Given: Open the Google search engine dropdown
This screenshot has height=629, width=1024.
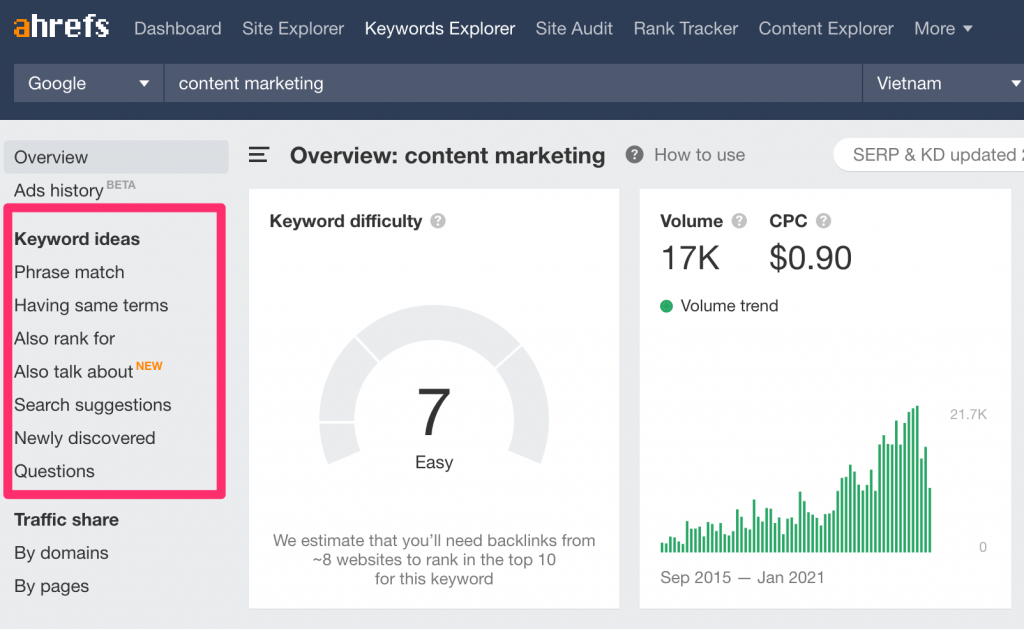Looking at the screenshot, I should (x=88, y=83).
